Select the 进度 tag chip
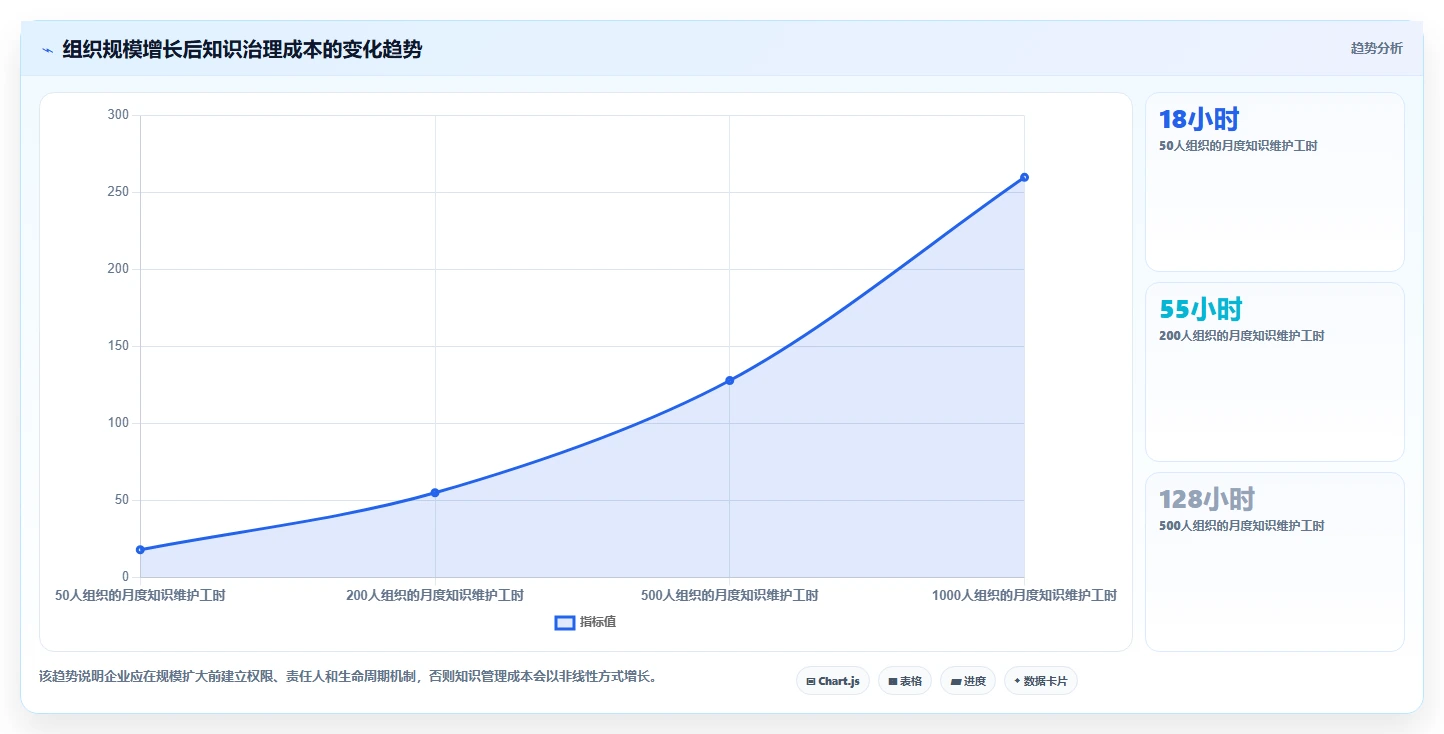The height and width of the screenshot is (734, 1444). tap(968, 681)
